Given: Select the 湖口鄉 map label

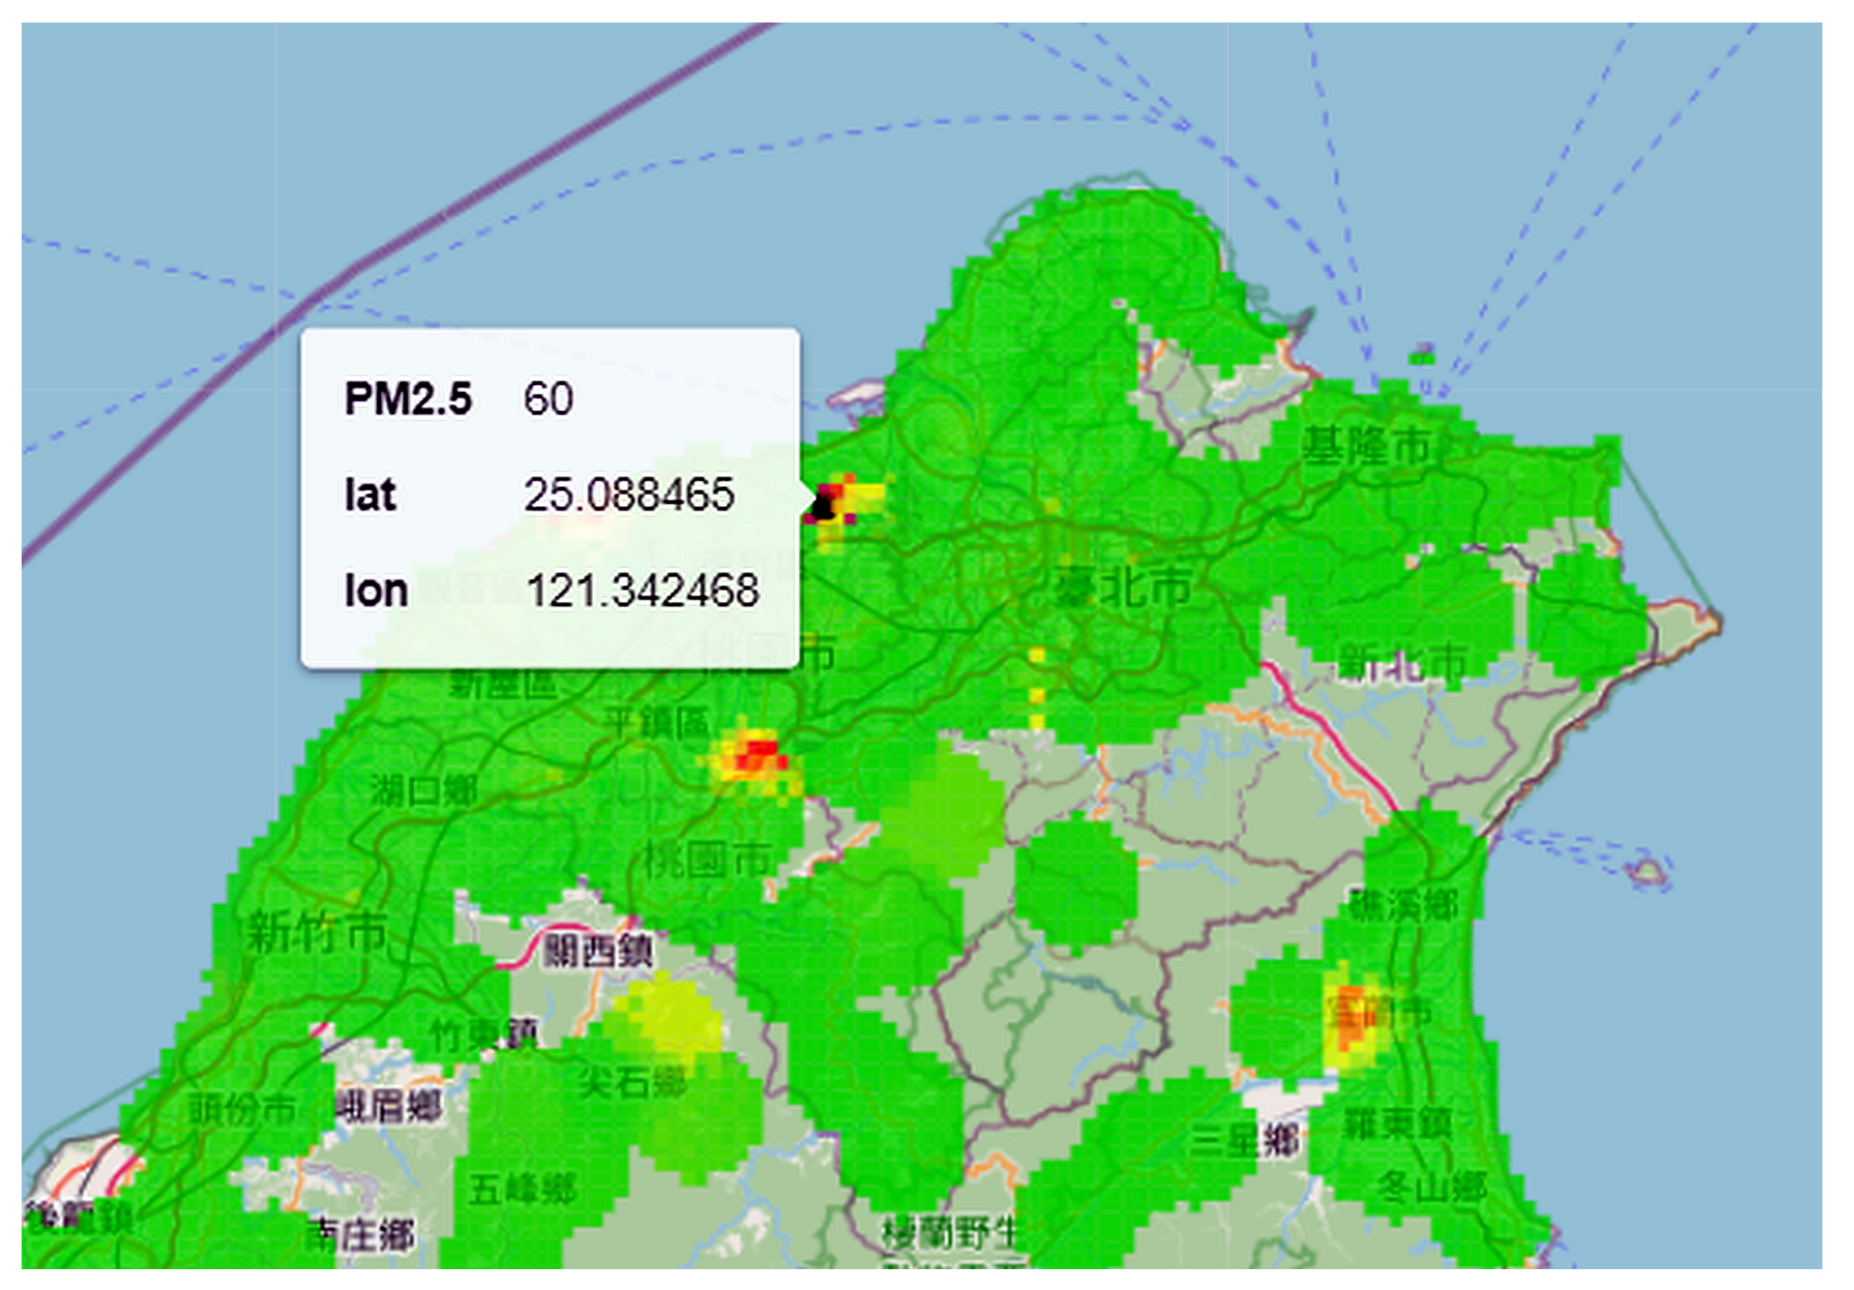Looking at the screenshot, I should point(424,791).
